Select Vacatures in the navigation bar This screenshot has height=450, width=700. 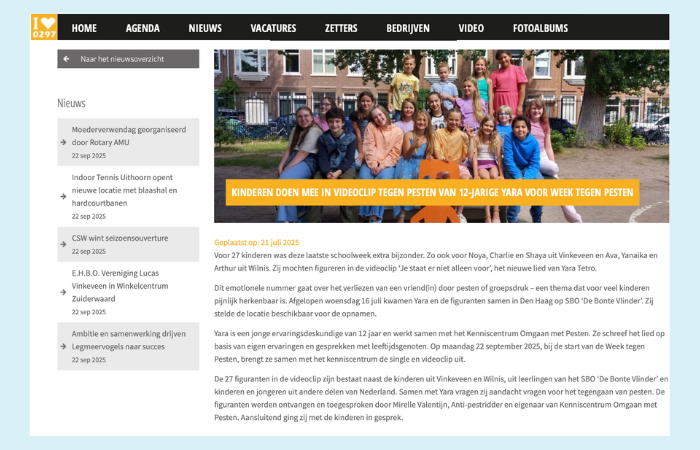pyautogui.click(x=273, y=28)
